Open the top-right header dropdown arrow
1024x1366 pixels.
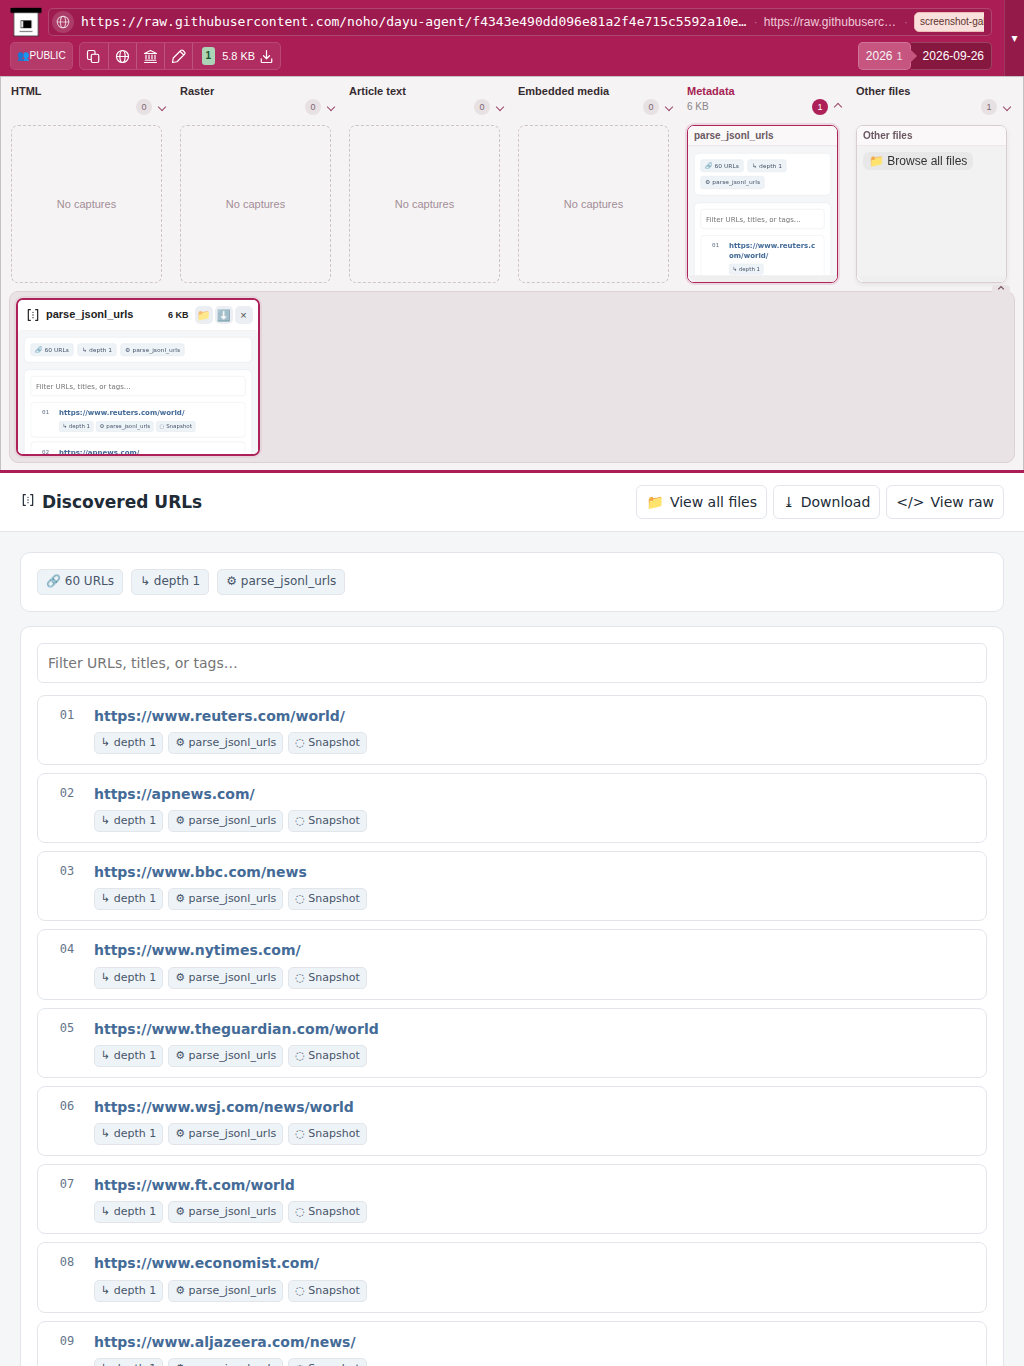click(x=1014, y=38)
